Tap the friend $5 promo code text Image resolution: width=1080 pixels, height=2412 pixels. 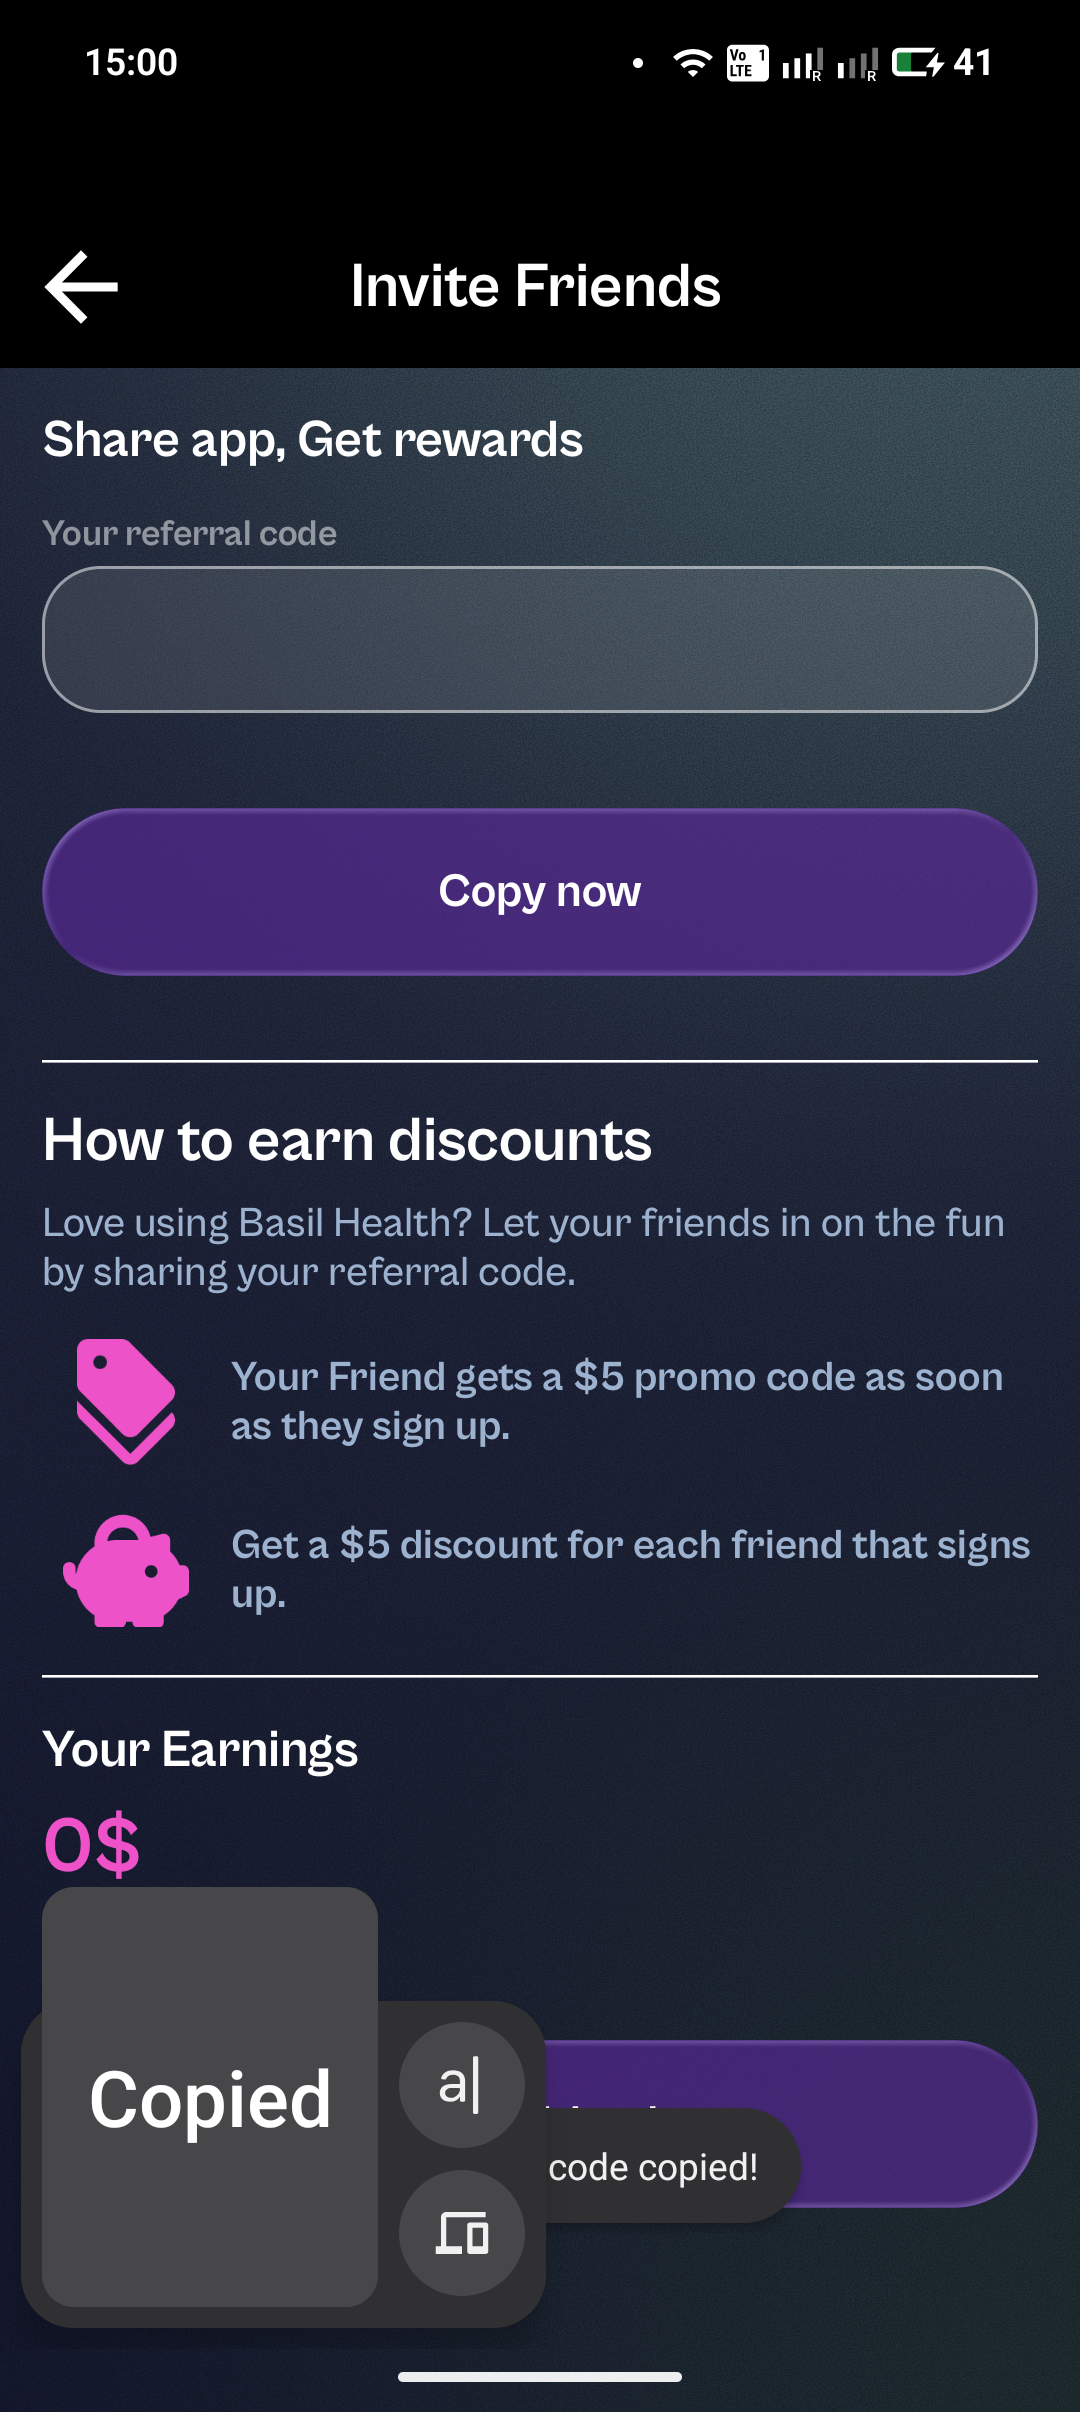click(x=617, y=1401)
